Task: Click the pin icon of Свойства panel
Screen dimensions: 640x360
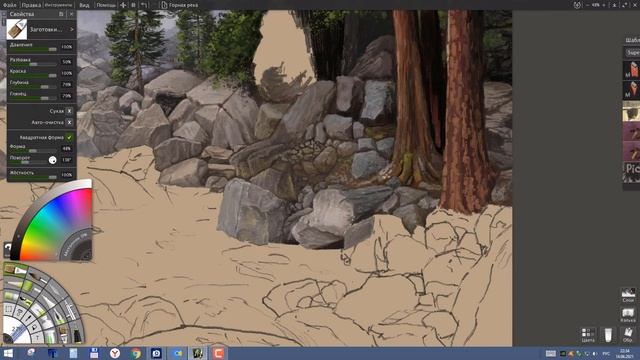Action: coord(61,14)
